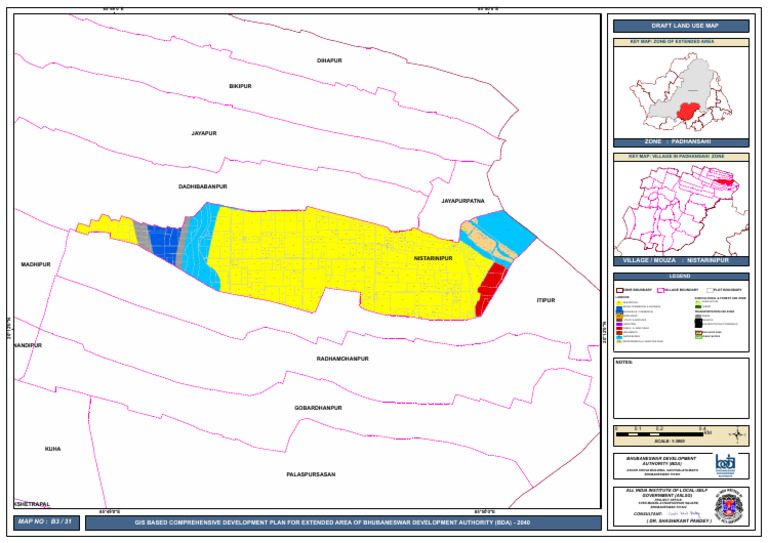Click the DIHAPUR village label
The width and height of the screenshot is (768, 543).
tap(329, 60)
